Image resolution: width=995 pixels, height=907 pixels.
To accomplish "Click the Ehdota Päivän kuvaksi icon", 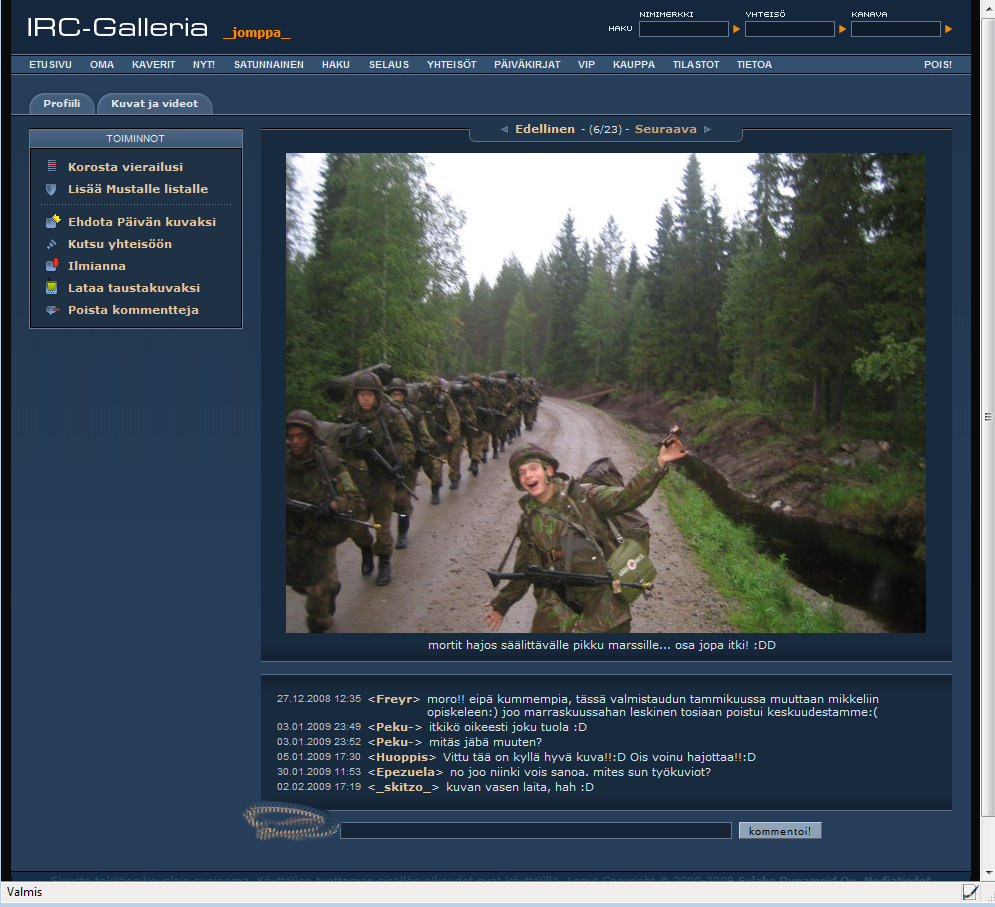I will [x=53, y=222].
